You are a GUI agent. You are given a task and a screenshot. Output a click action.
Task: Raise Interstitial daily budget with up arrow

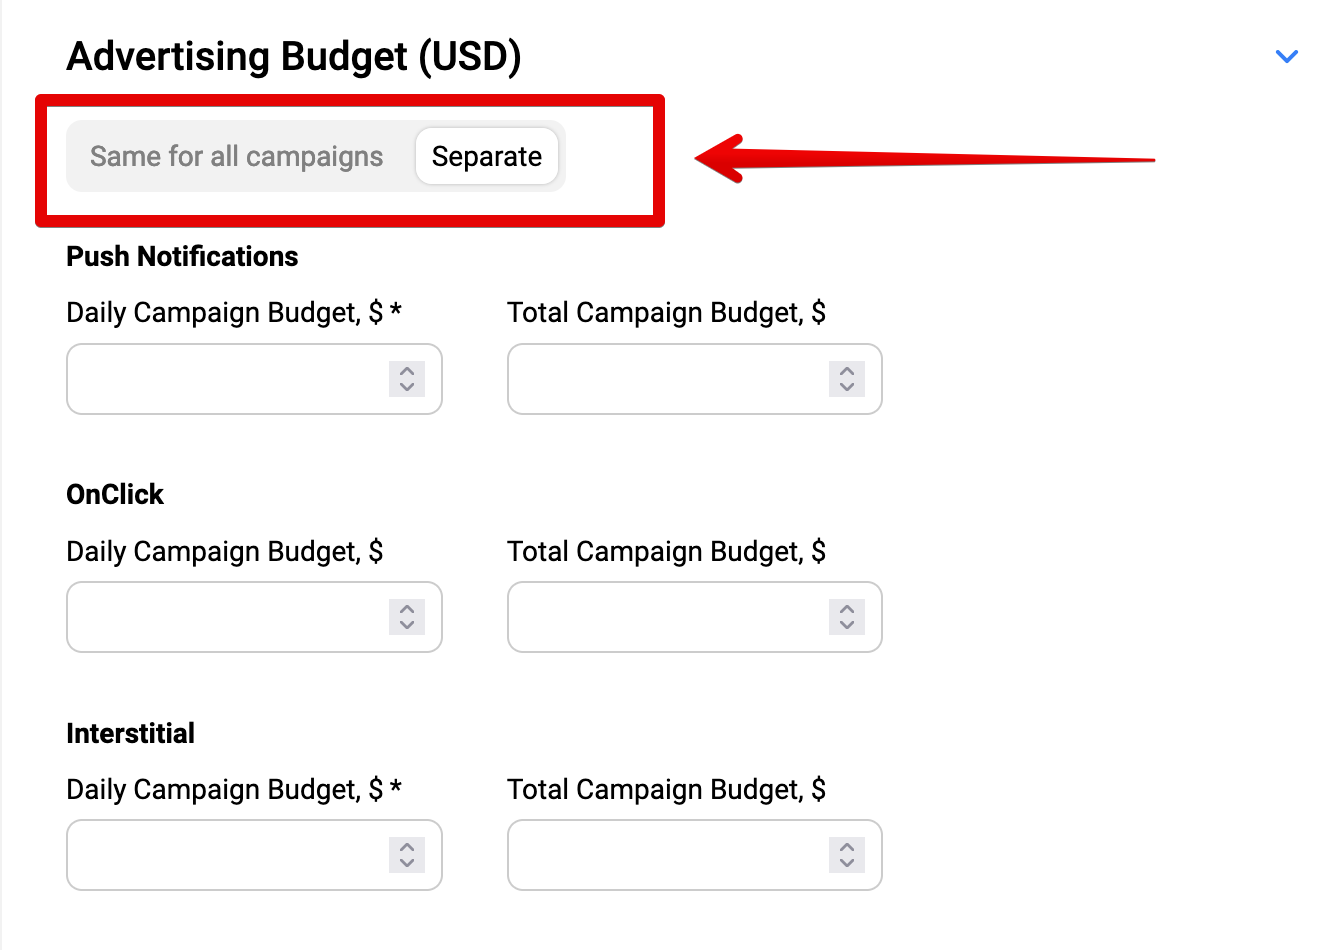[x=407, y=847]
